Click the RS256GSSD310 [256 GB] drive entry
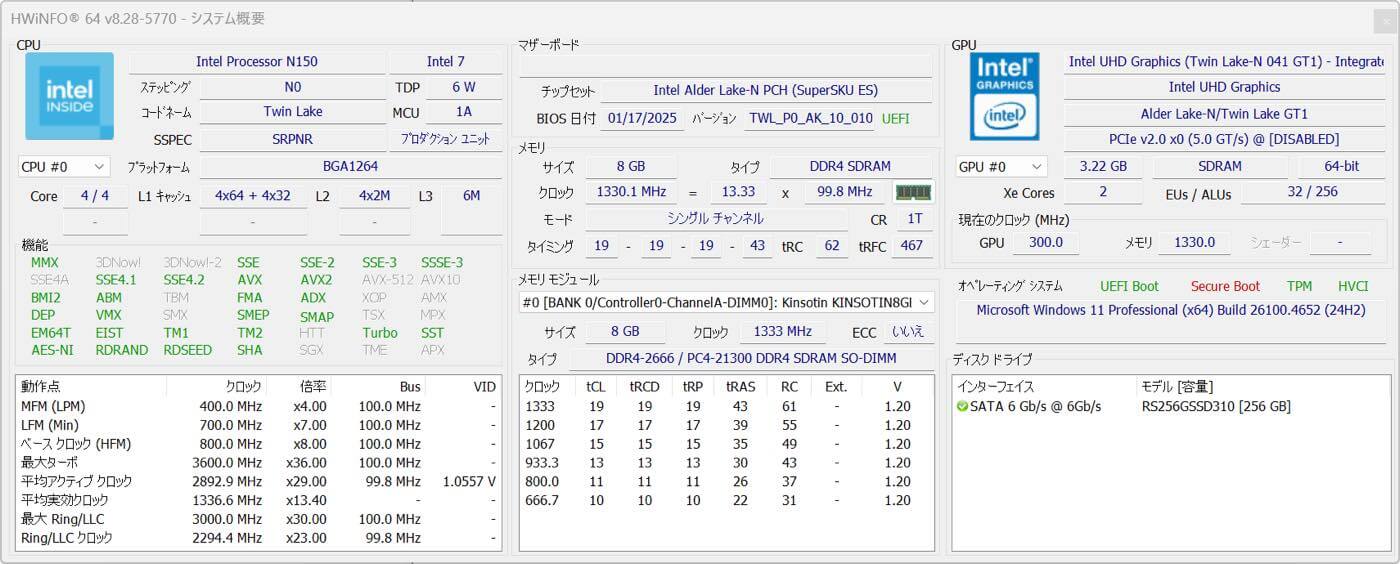The image size is (1400, 564). (x=1216, y=406)
